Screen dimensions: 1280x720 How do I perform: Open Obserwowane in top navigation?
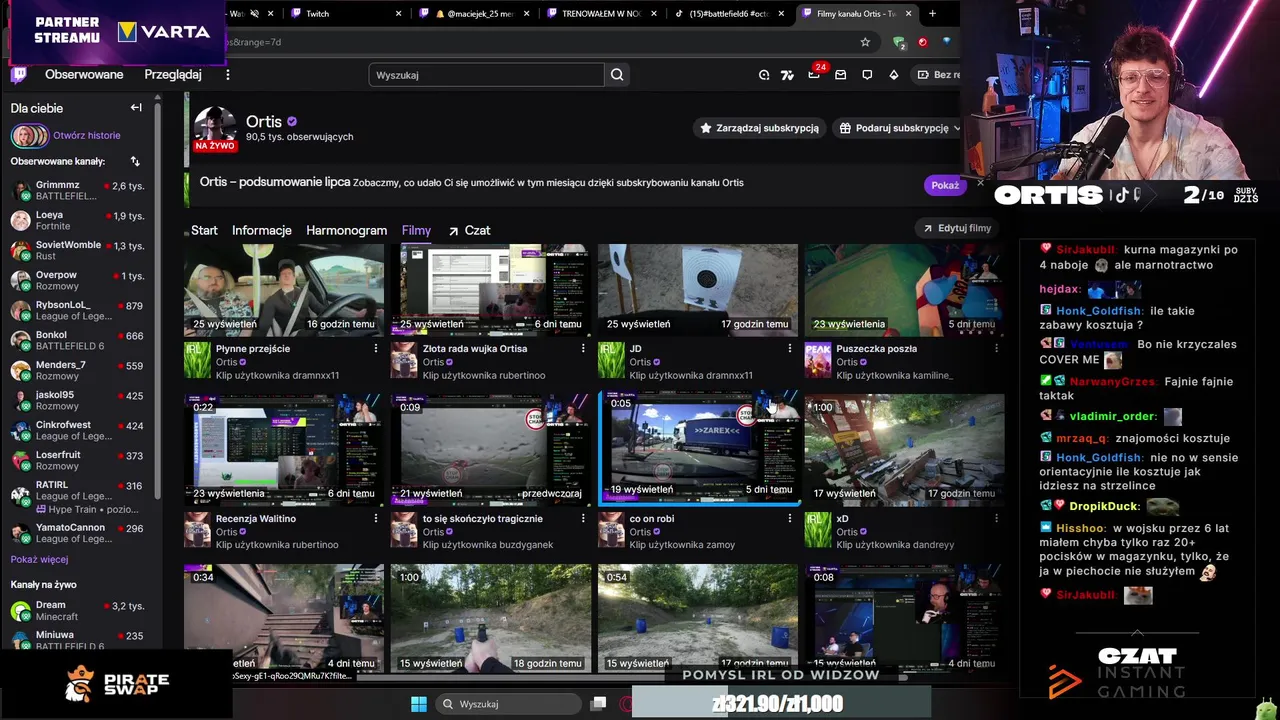click(84, 75)
